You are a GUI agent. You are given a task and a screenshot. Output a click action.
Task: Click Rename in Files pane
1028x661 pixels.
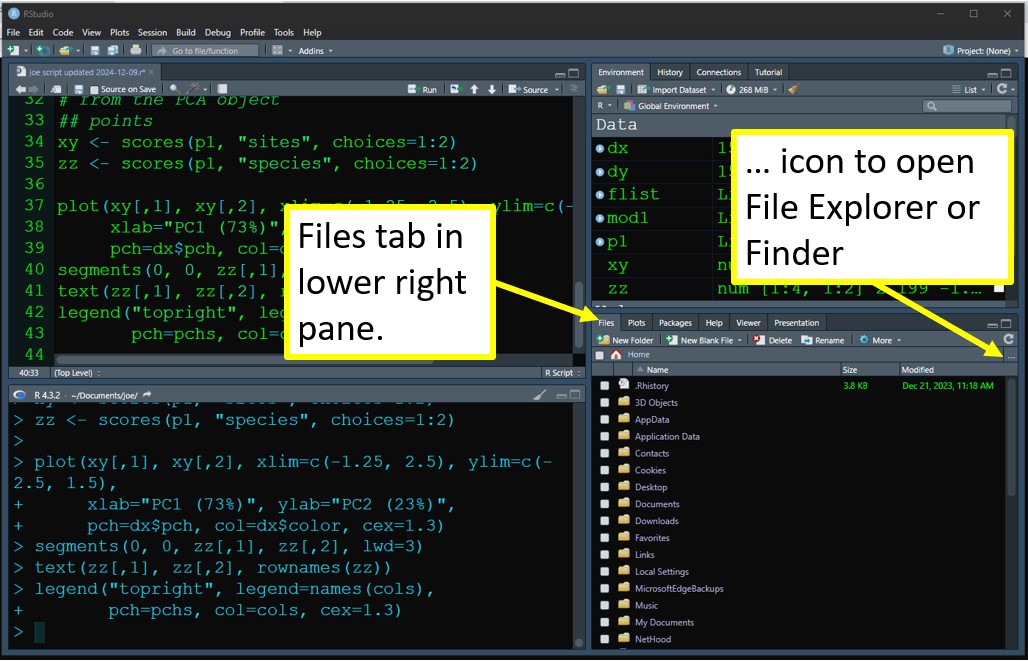(x=822, y=340)
